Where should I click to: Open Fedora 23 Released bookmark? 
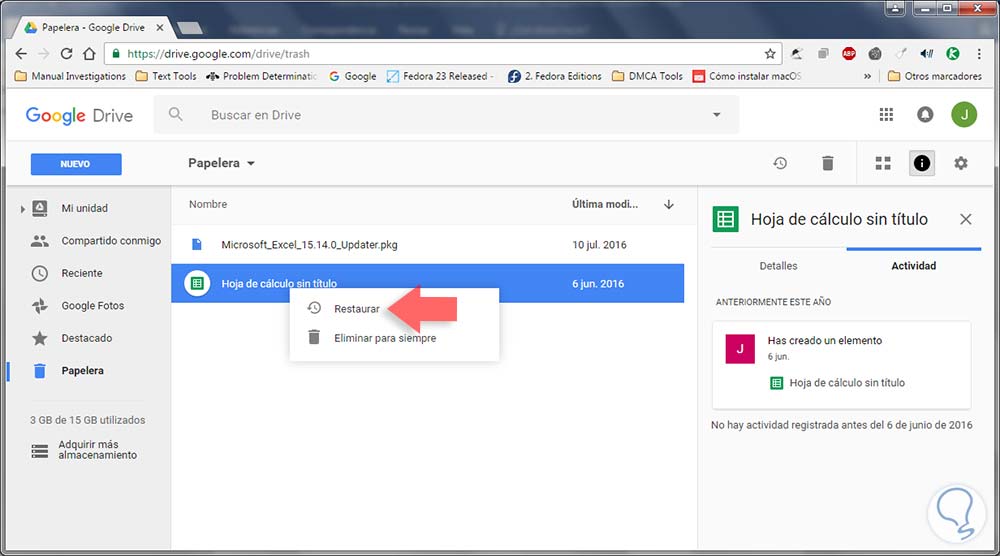point(440,76)
